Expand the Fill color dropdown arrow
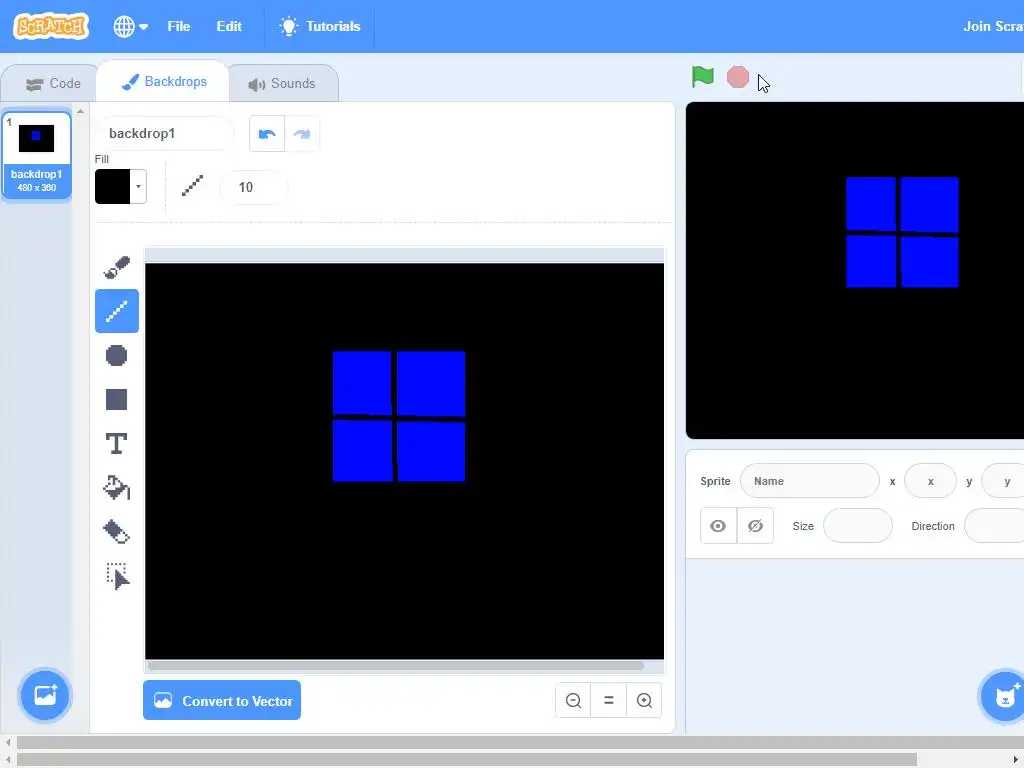The width and height of the screenshot is (1024, 768). (138, 187)
